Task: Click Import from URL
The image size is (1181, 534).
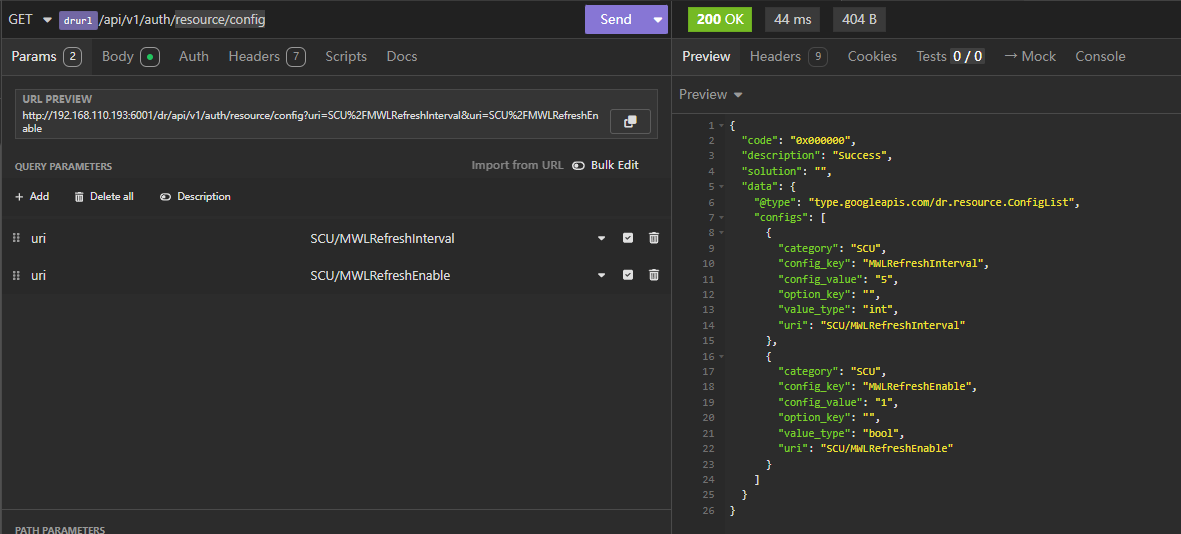Action: 517,165
